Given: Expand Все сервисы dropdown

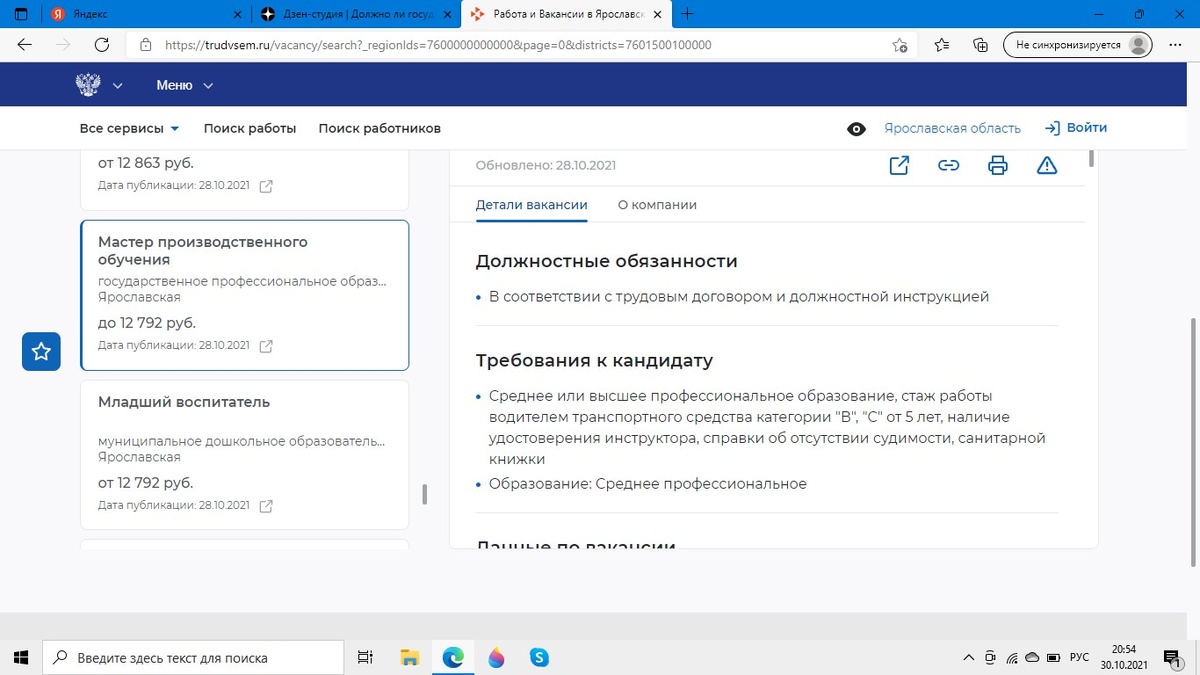Looking at the screenshot, I should click(129, 128).
